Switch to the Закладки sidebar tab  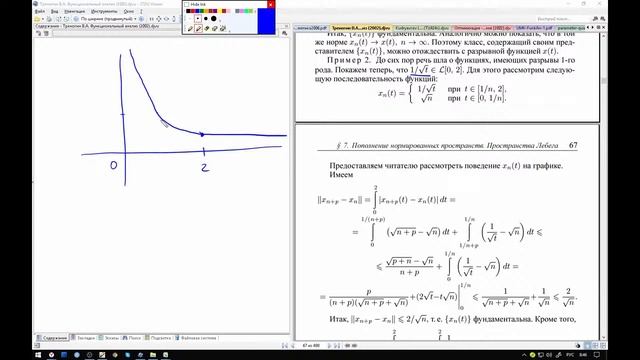point(83,338)
